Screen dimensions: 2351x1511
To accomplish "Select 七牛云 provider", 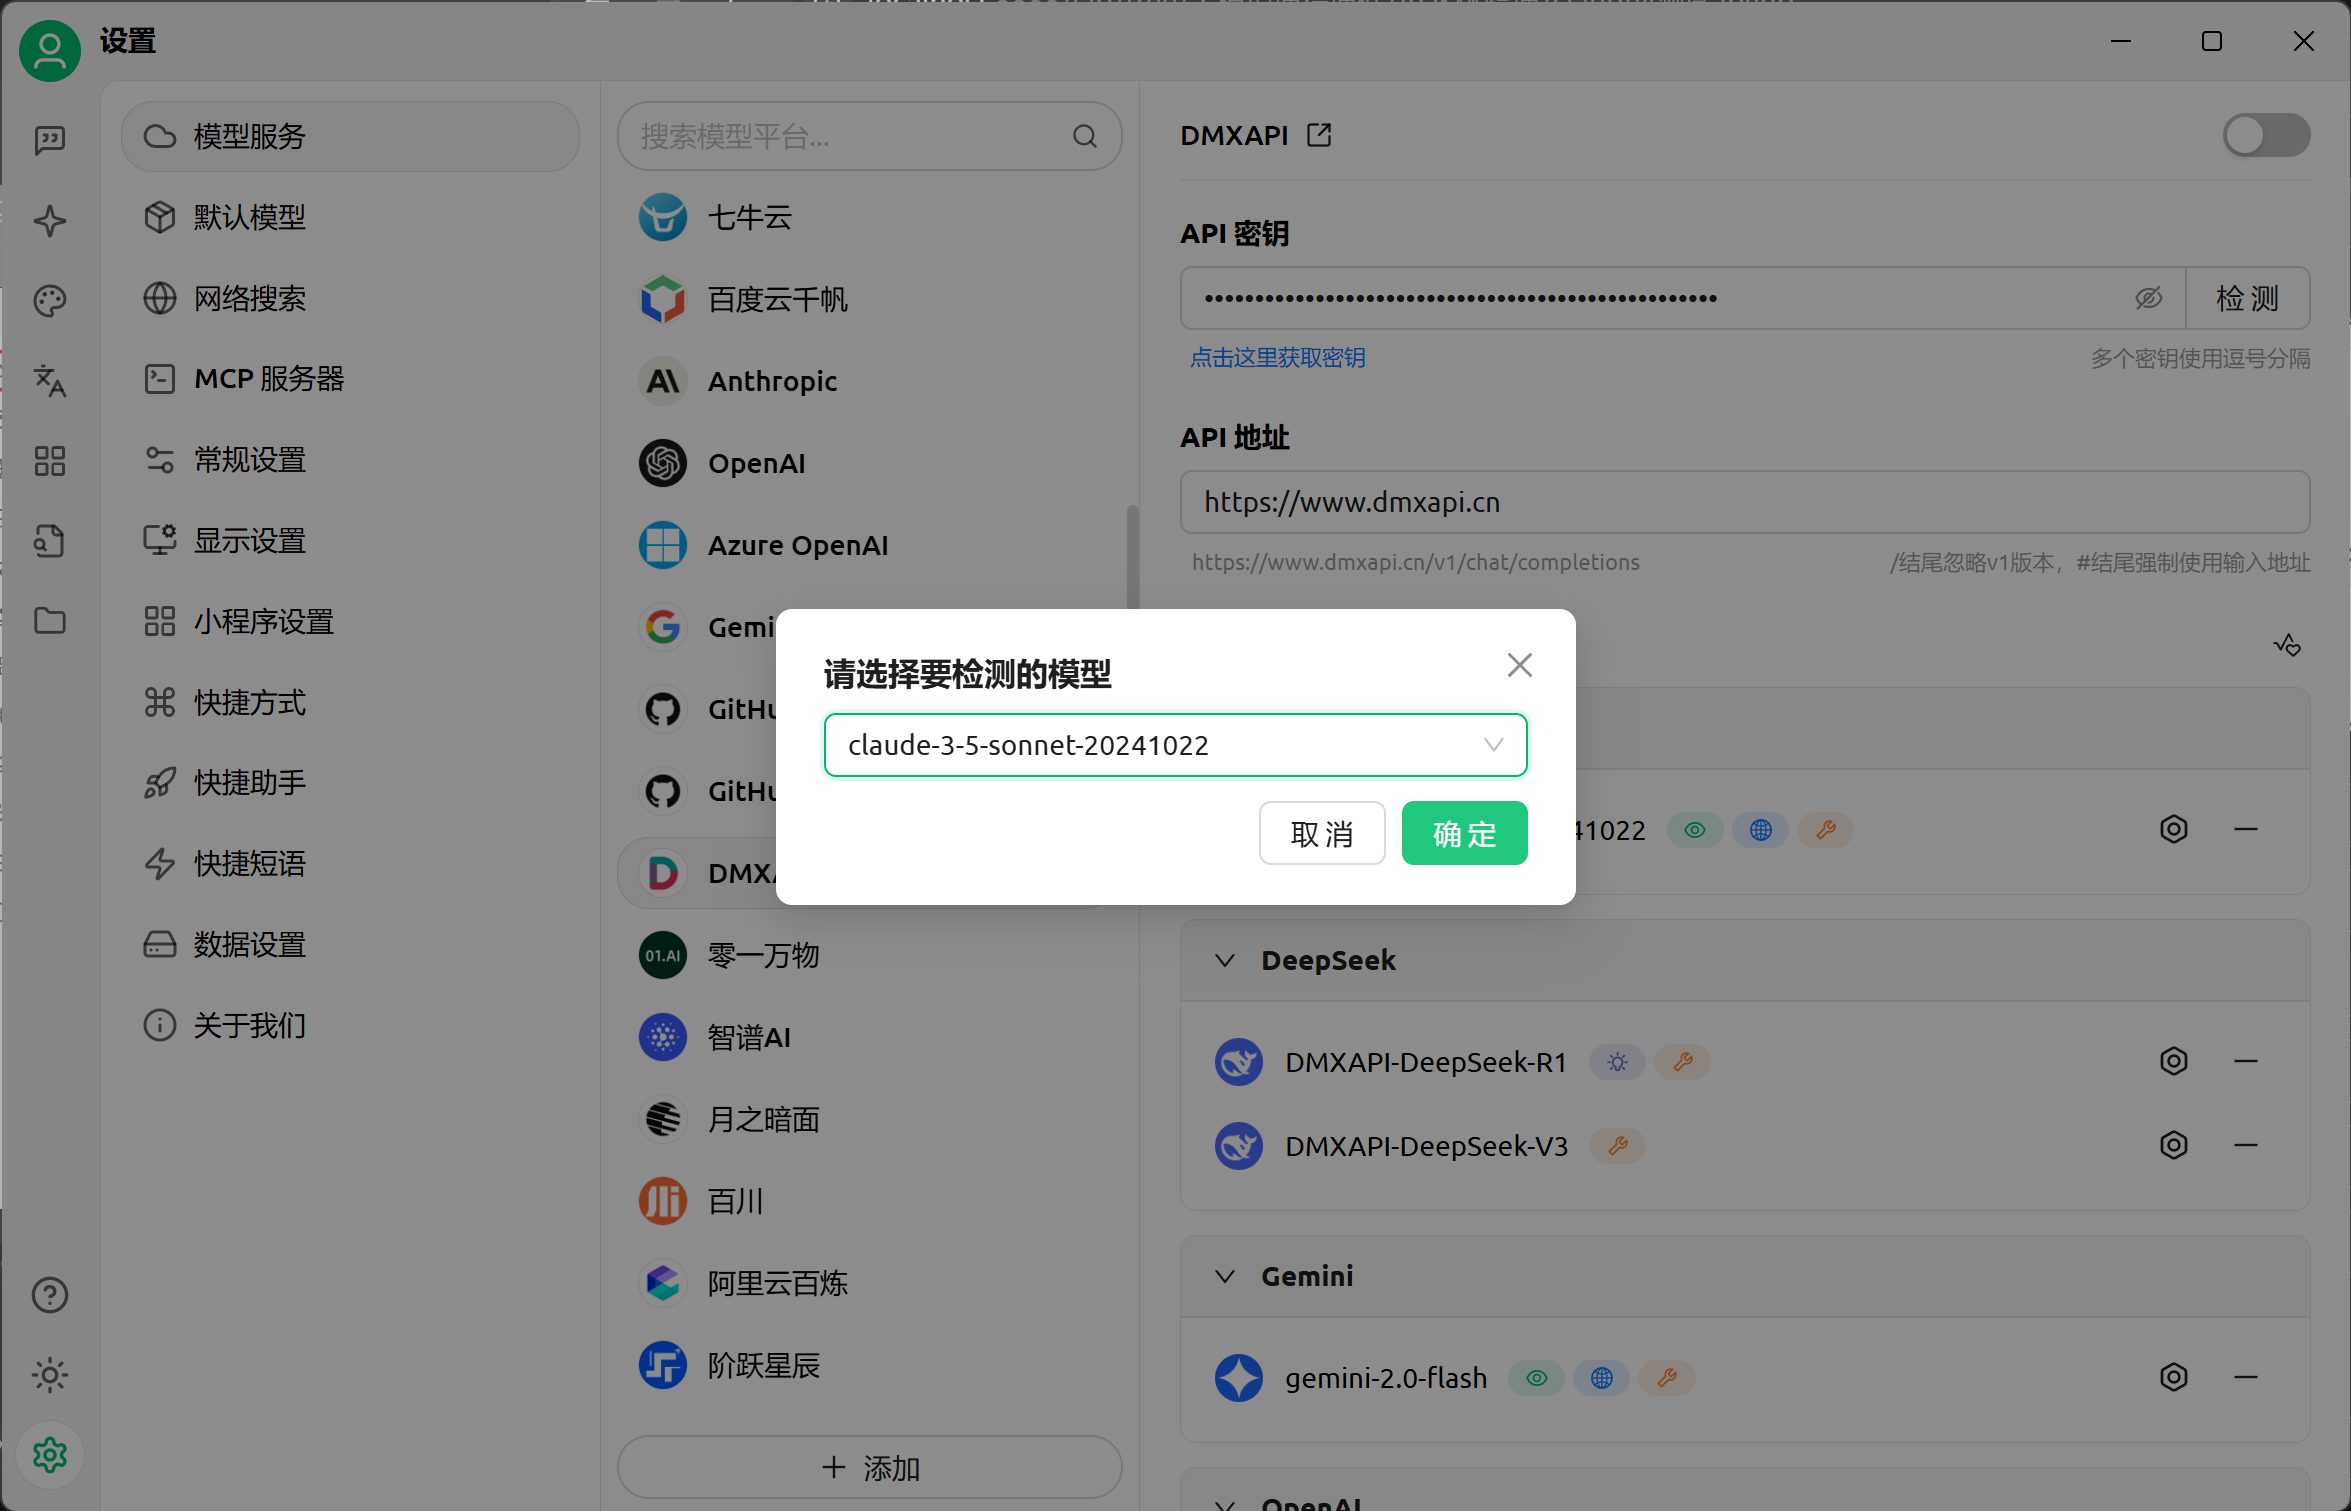I will (x=870, y=217).
